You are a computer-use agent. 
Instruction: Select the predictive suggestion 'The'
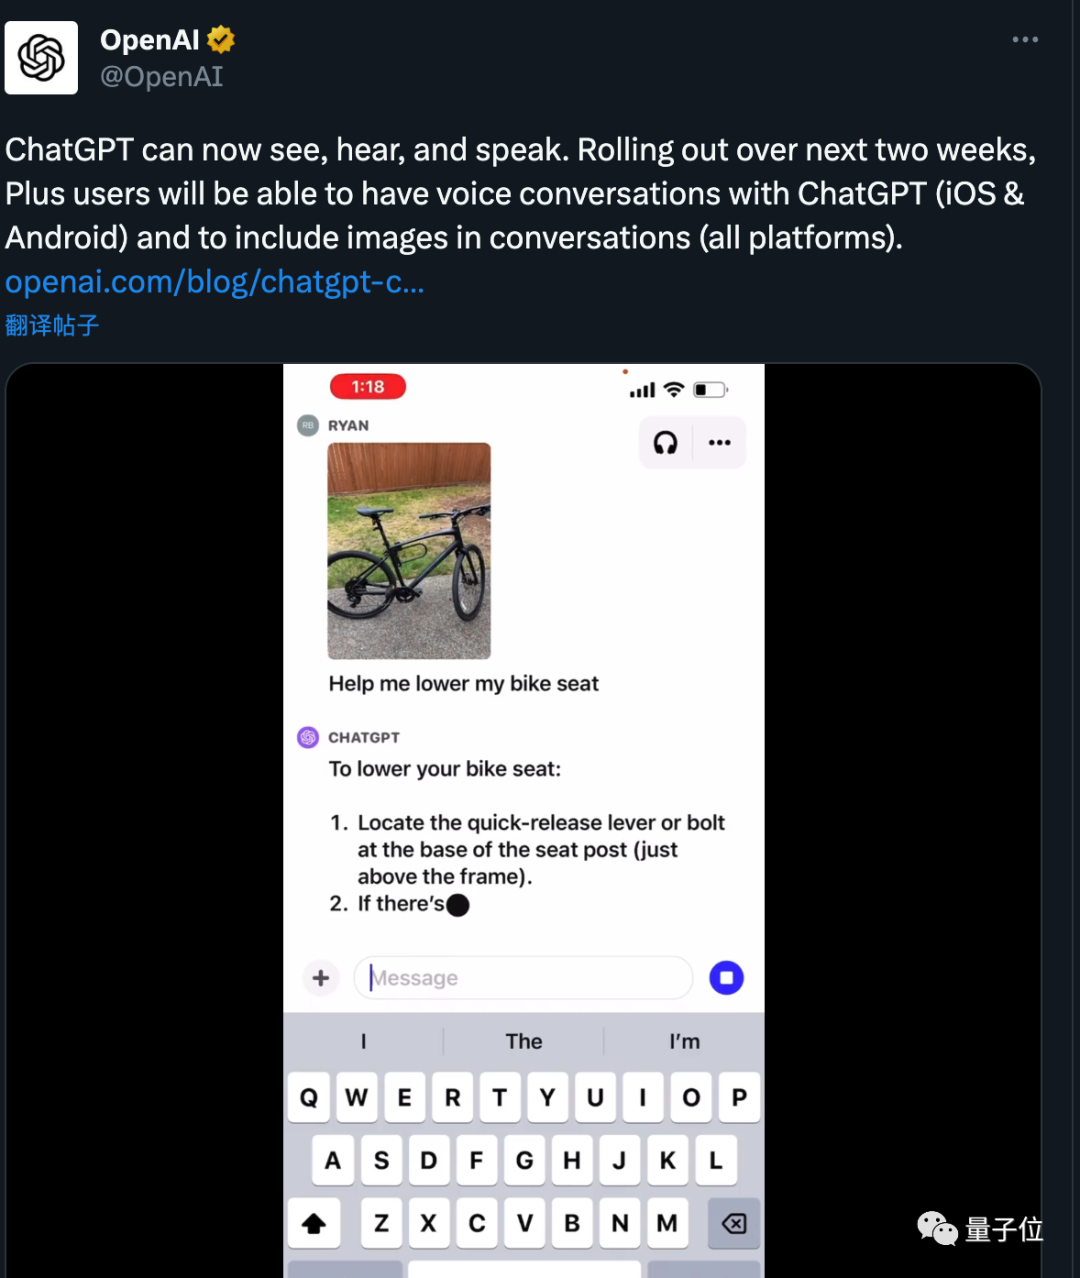pos(523,1041)
